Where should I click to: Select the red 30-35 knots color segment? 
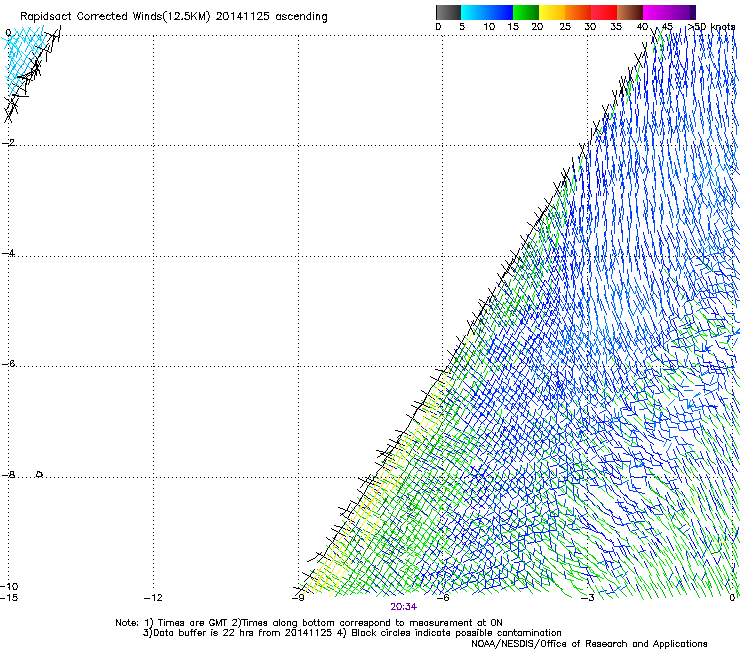[604, 12]
